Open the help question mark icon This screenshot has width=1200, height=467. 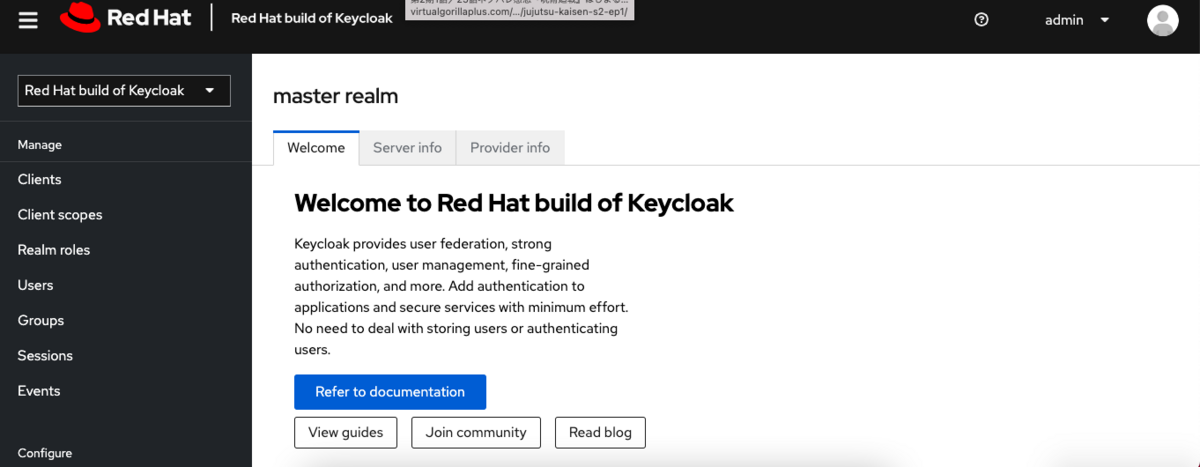click(981, 20)
